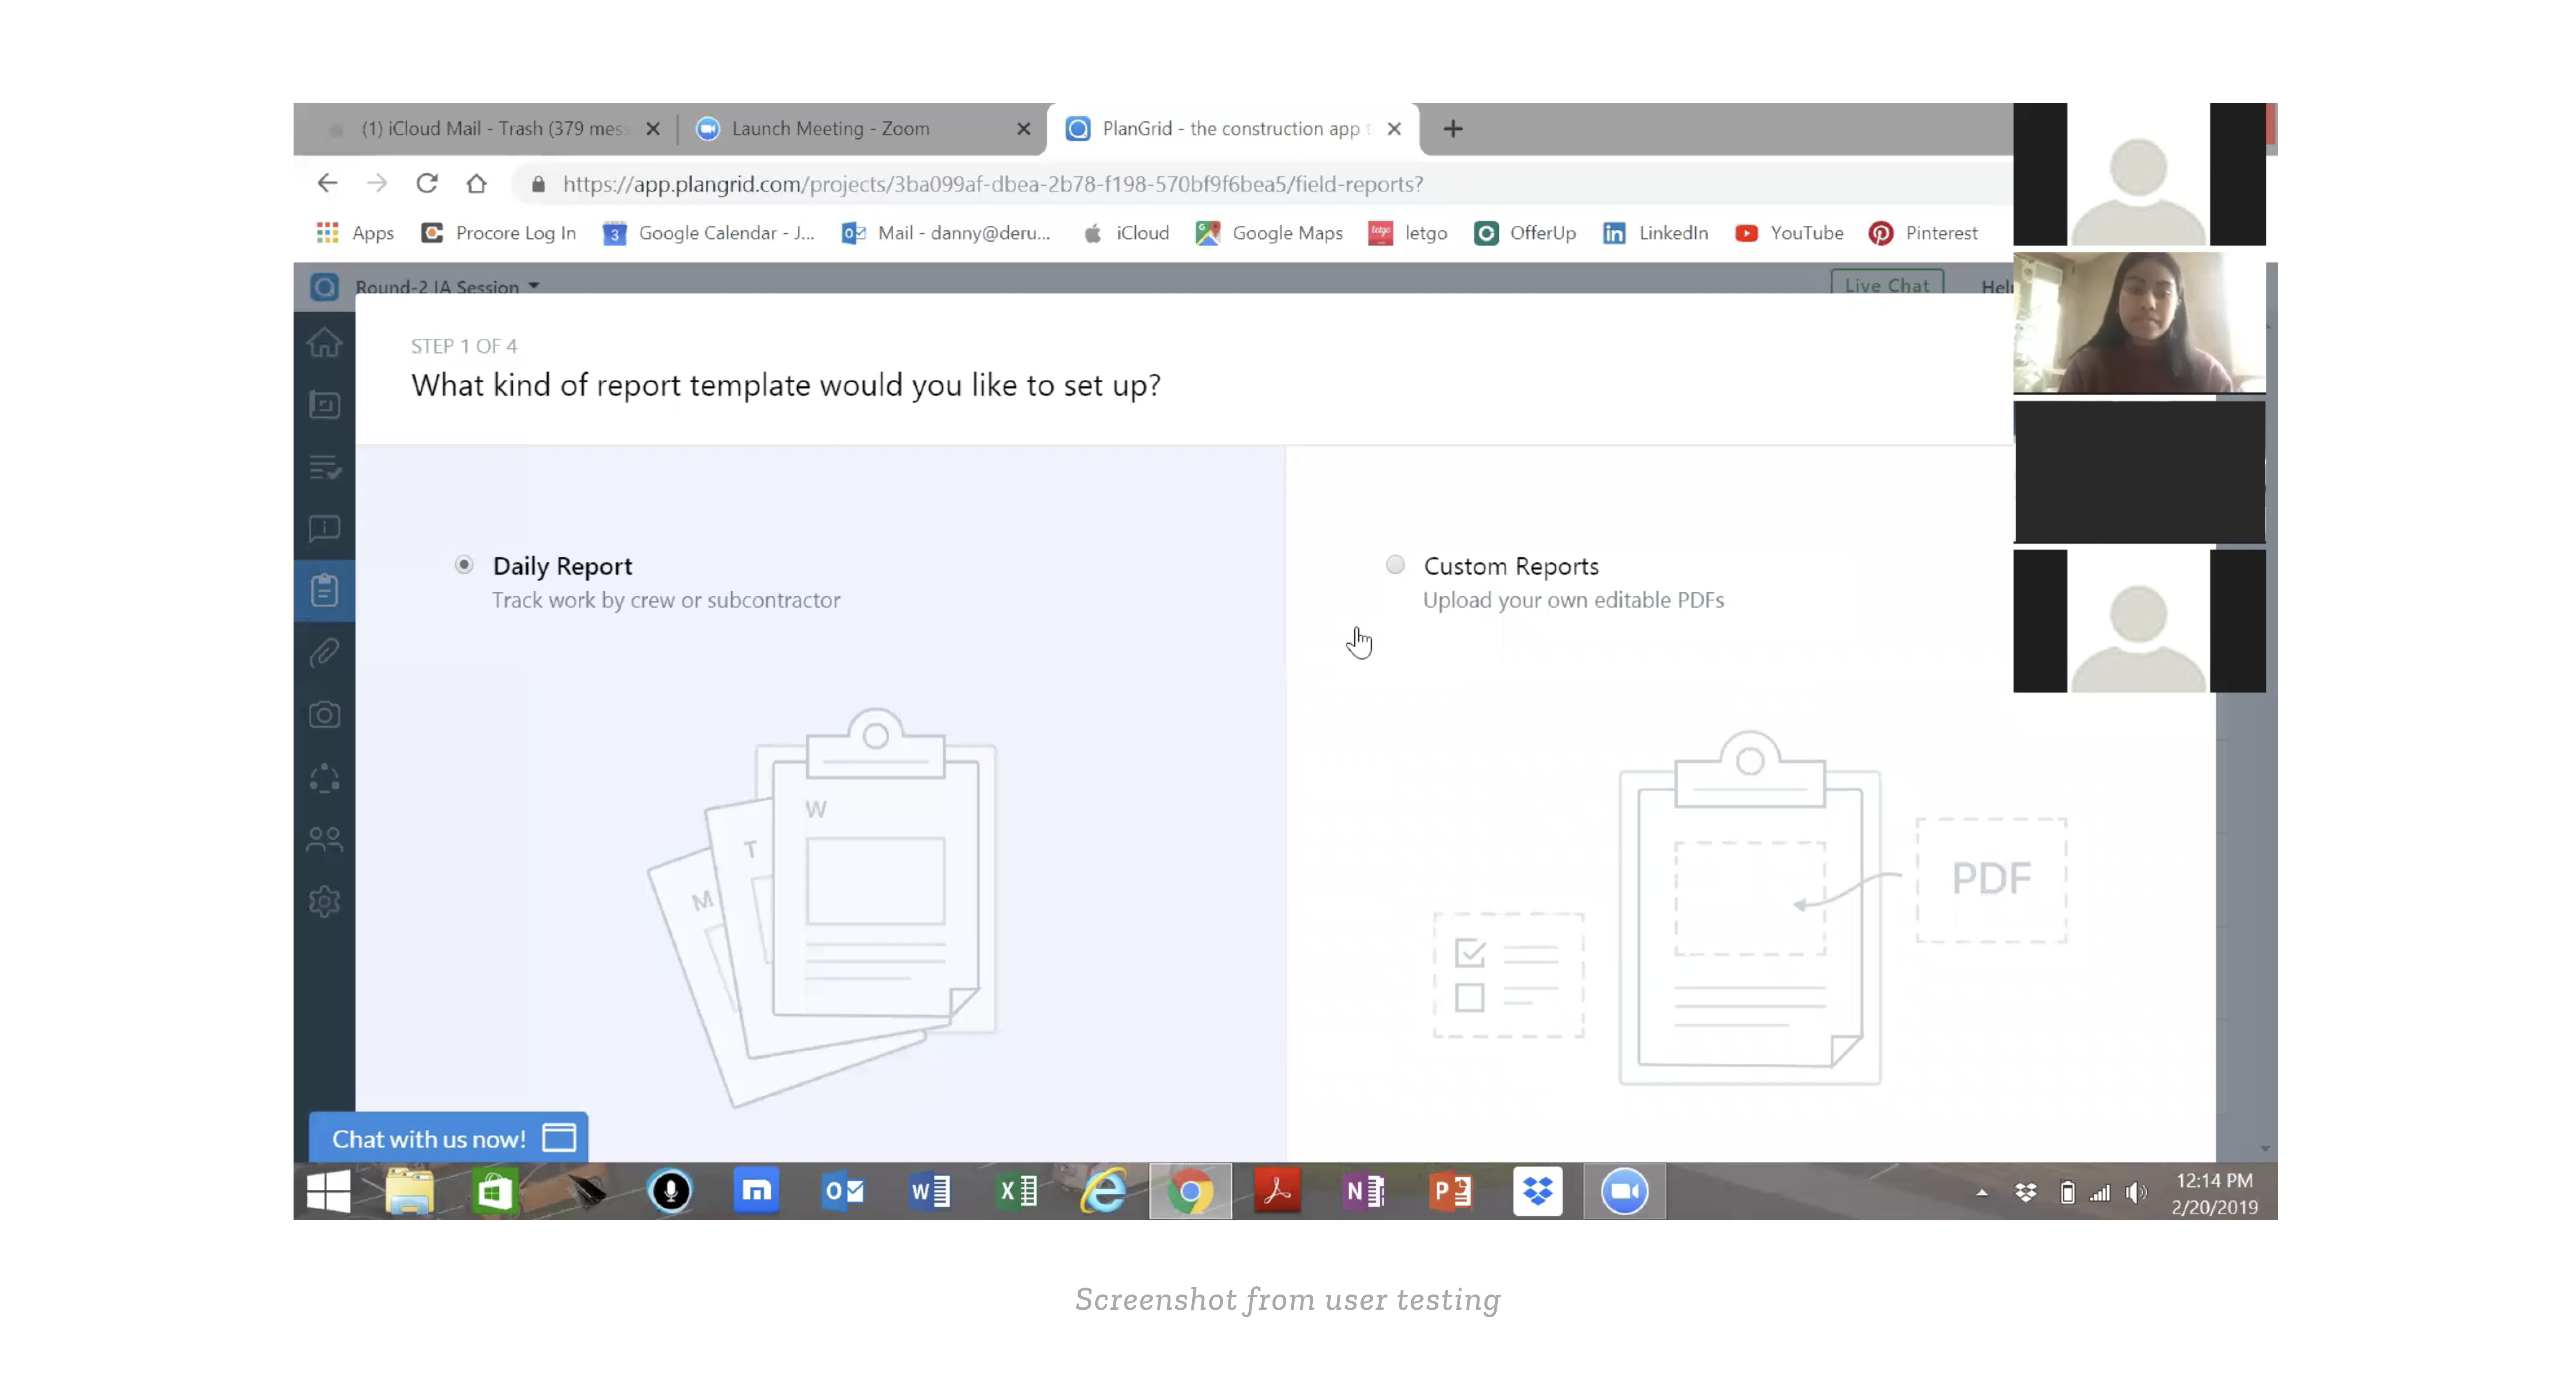Click Chat with us now button
This screenshot has width=2576, height=1390.
448,1138
